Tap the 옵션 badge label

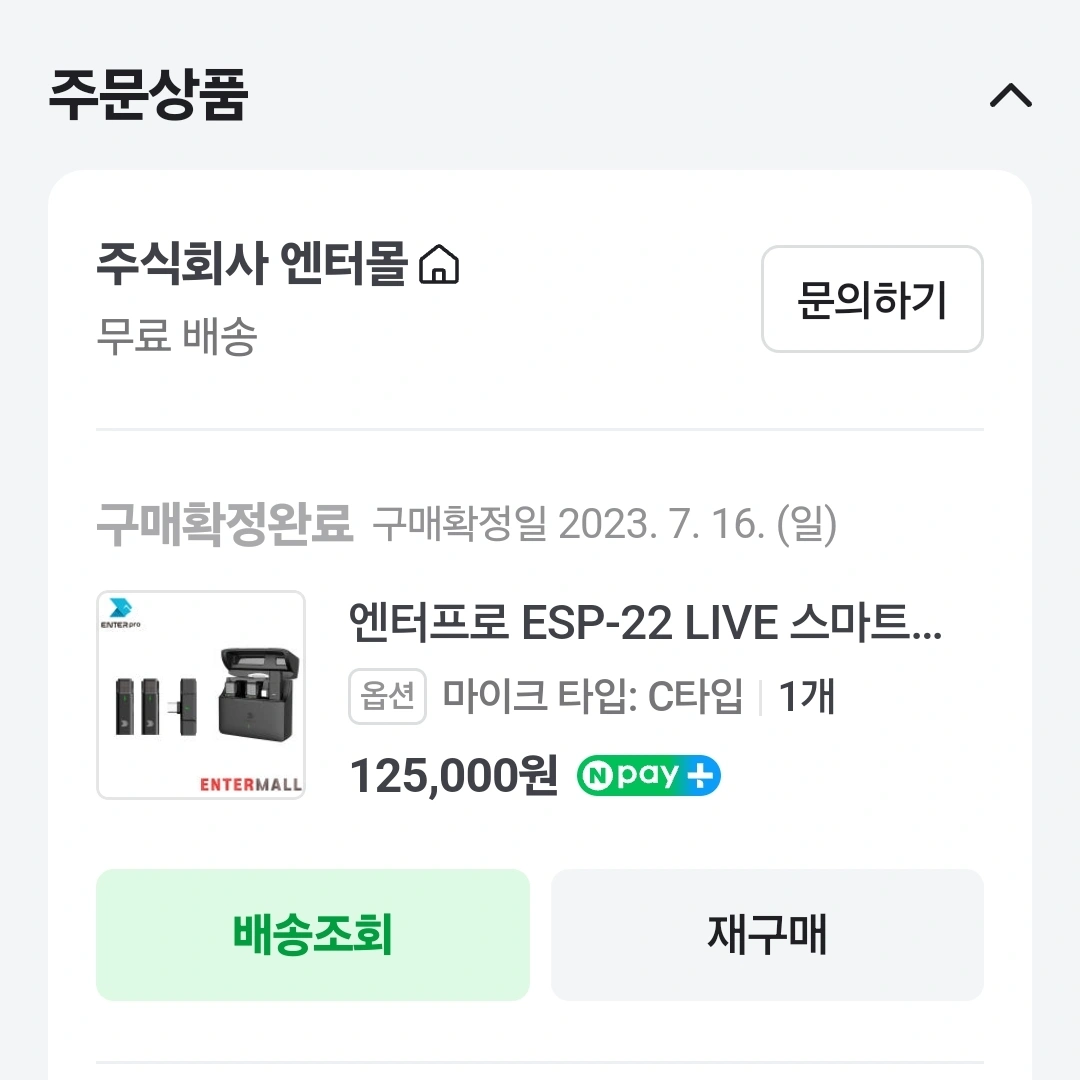387,696
